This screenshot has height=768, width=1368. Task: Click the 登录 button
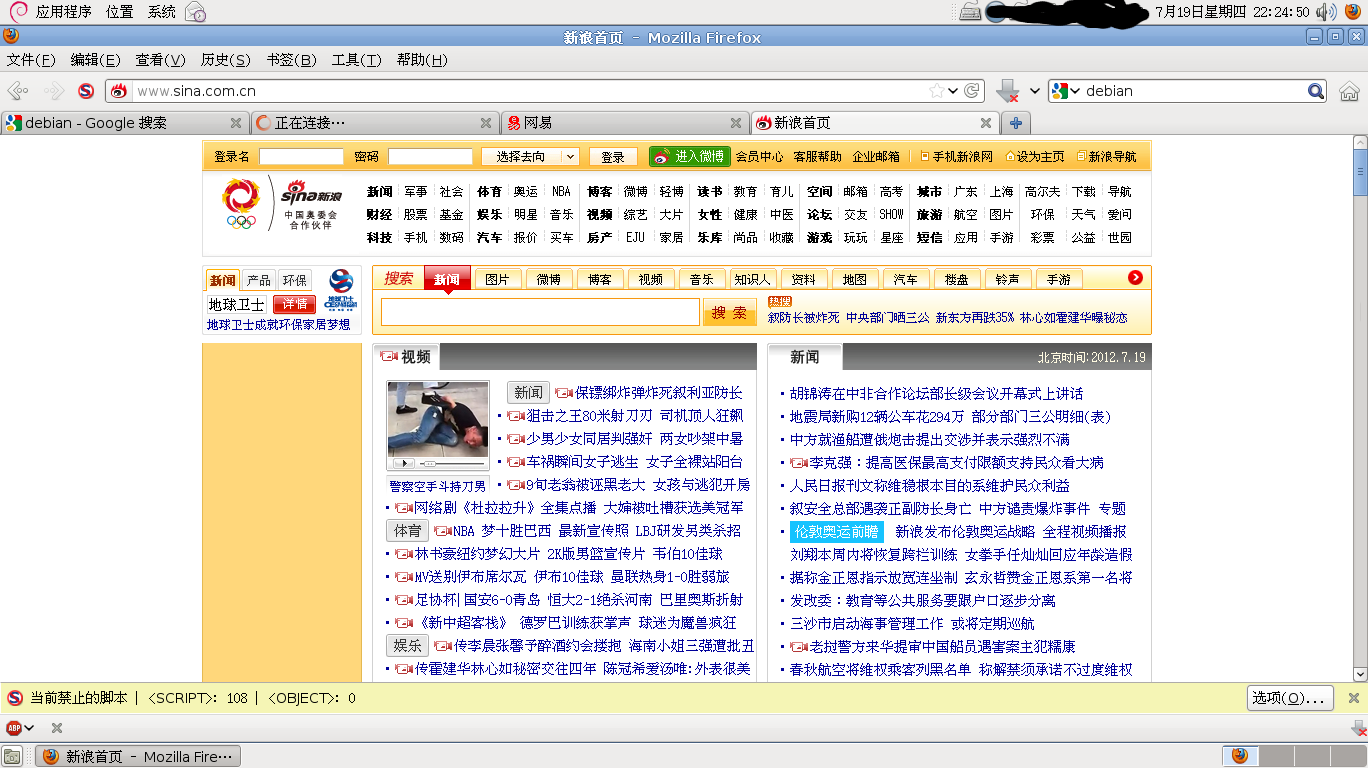[x=613, y=157]
